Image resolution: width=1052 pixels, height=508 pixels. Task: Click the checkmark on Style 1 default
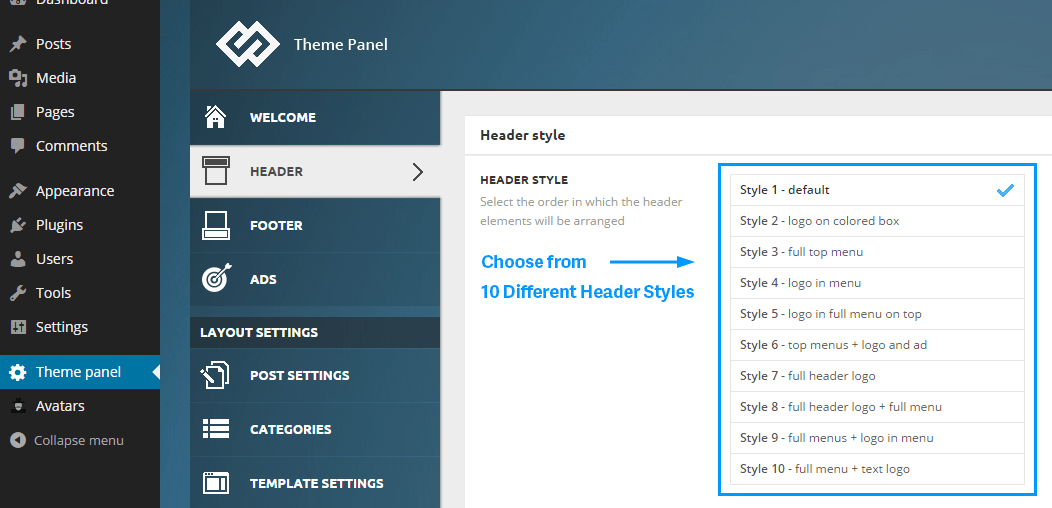[1005, 191]
